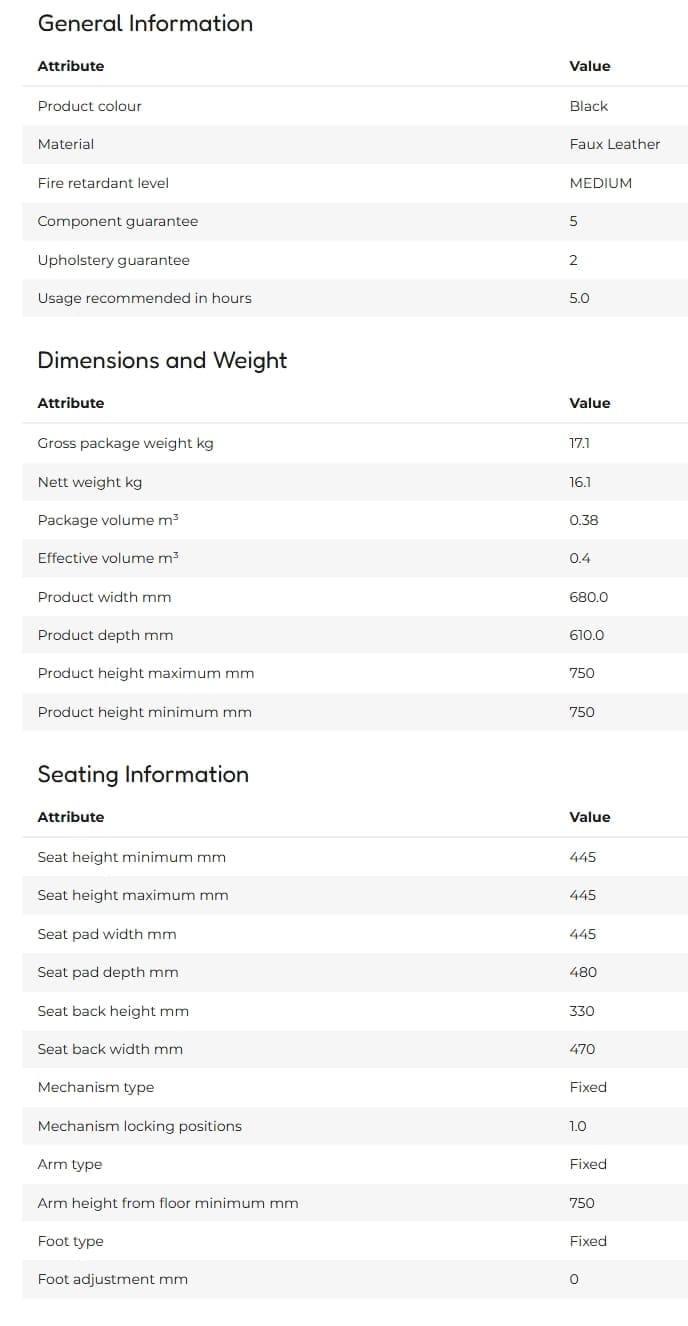Click the Product width mm value 680.0

click(x=589, y=597)
